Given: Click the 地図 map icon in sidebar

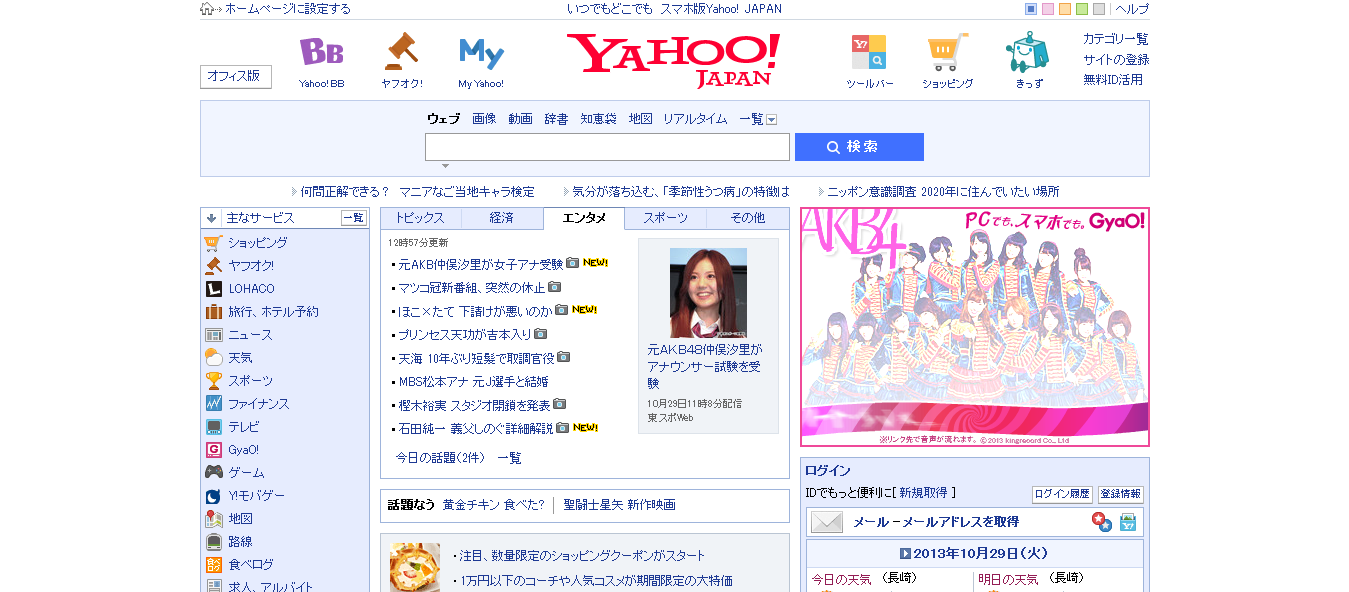Looking at the screenshot, I should click(x=213, y=519).
